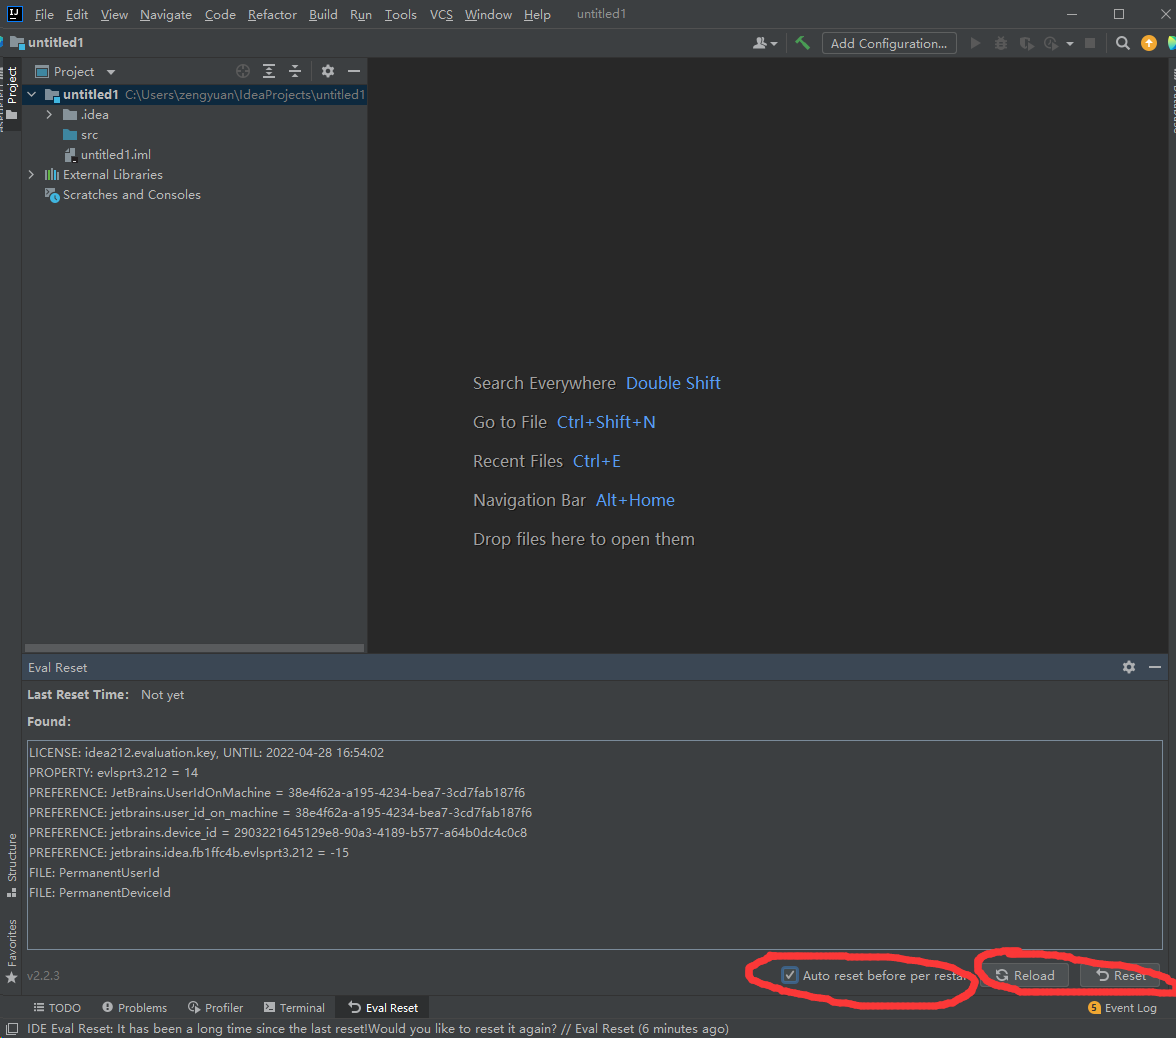Click the orange IDE update icon
This screenshot has height=1038, width=1176.
pyautogui.click(x=1149, y=43)
